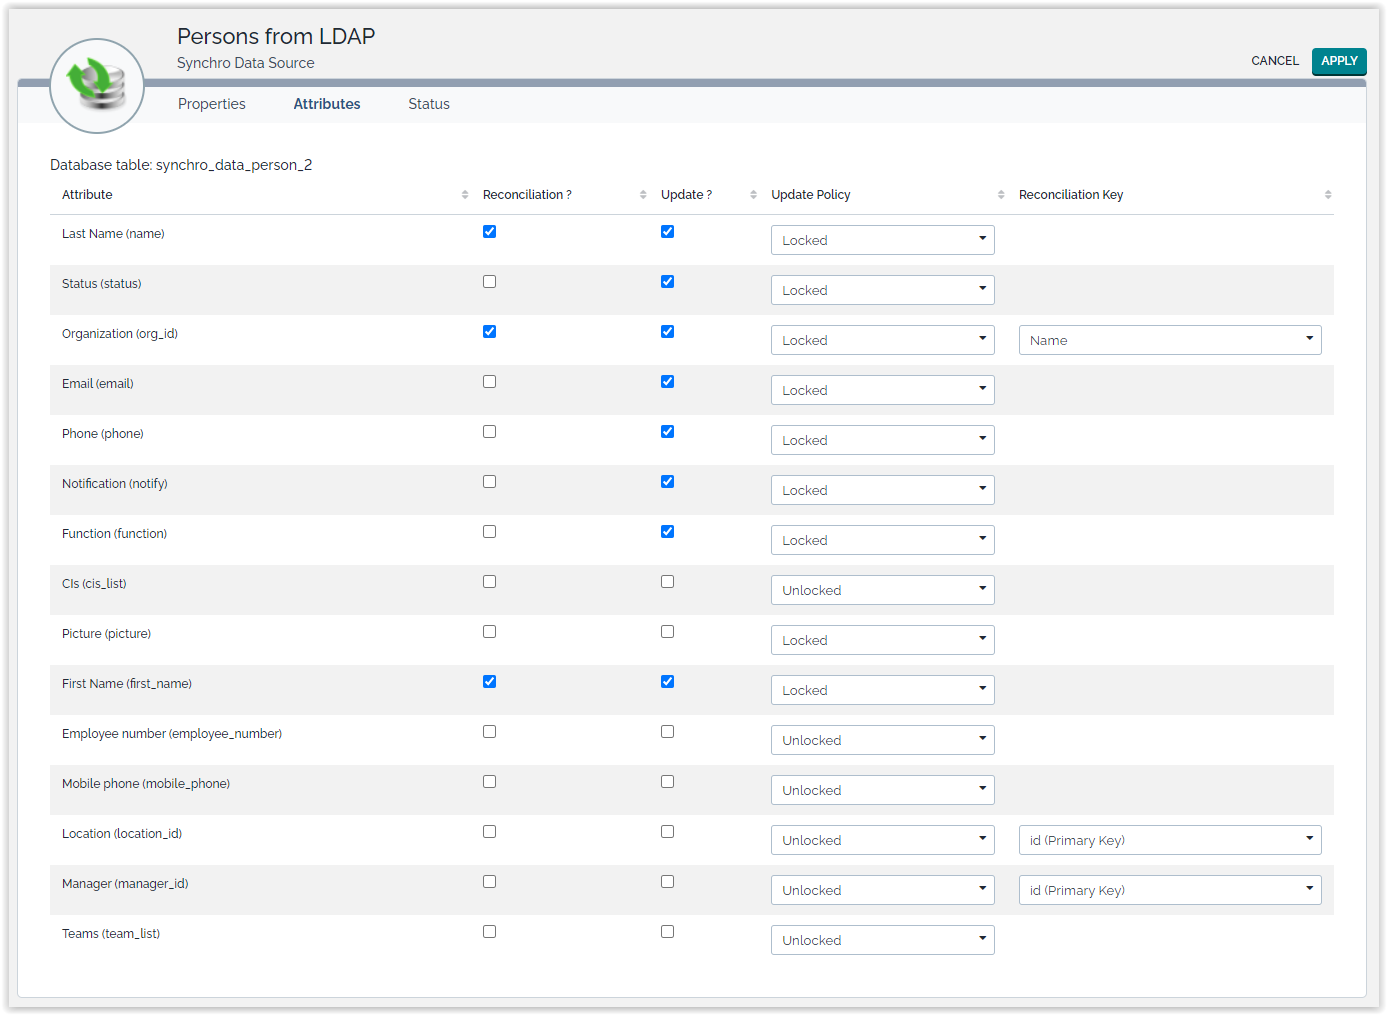Open the Status tab
The width and height of the screenshot is (1387, 1015).
click(428, 104)
